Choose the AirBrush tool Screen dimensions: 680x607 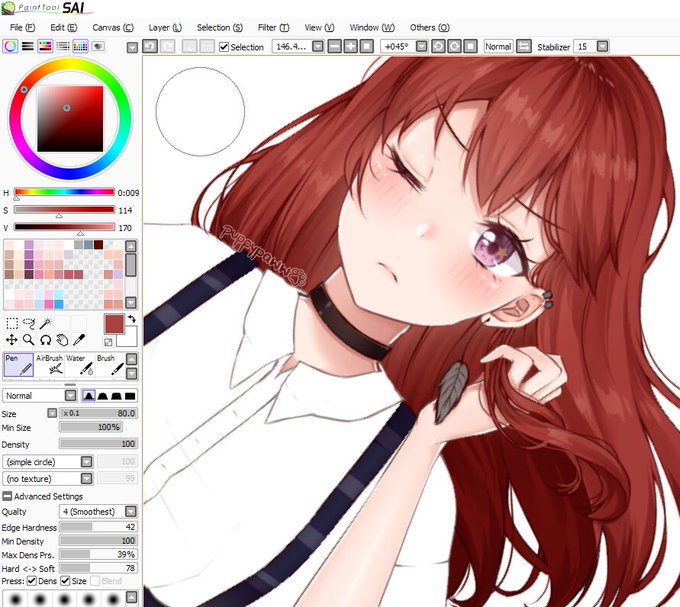tap(49, 365)
